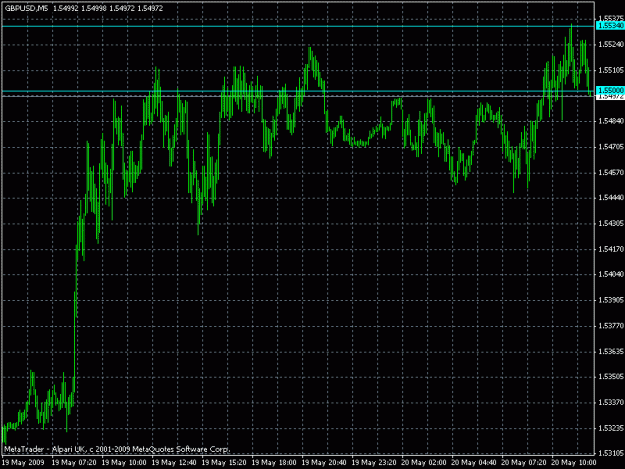This screenshot has width=625, height=469.
Task: Click the 1.53635 price scale label
Action: point(611,351)
